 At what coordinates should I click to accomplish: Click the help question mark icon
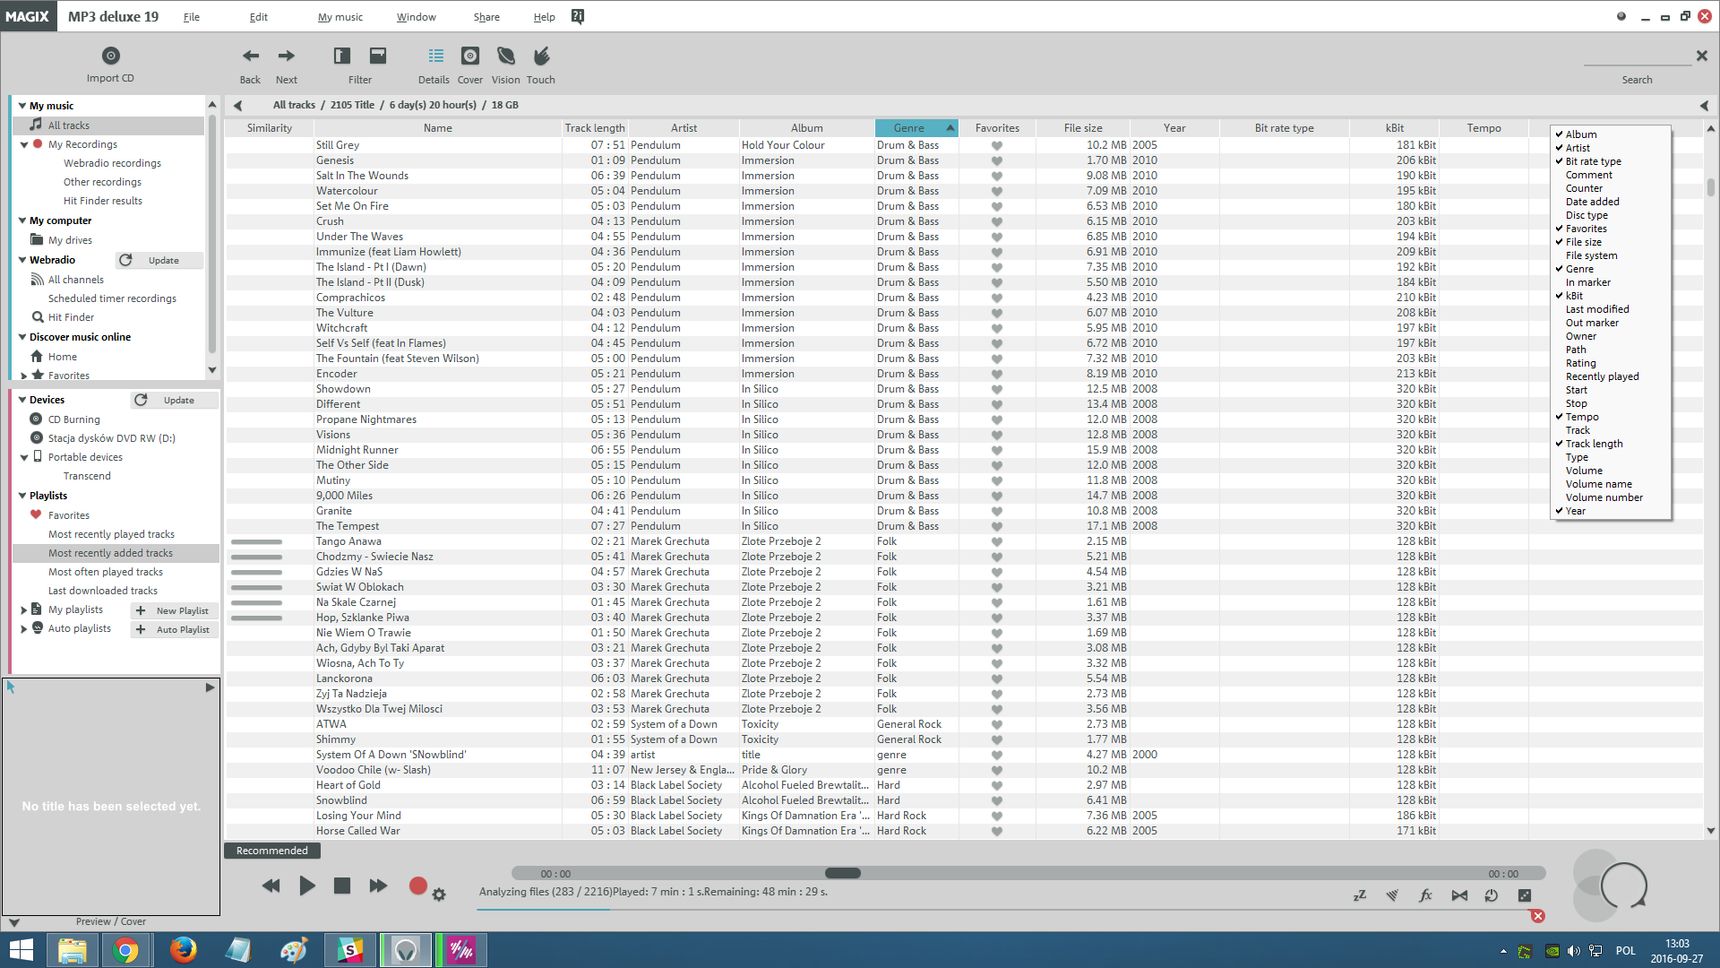(x=578, y=16)
